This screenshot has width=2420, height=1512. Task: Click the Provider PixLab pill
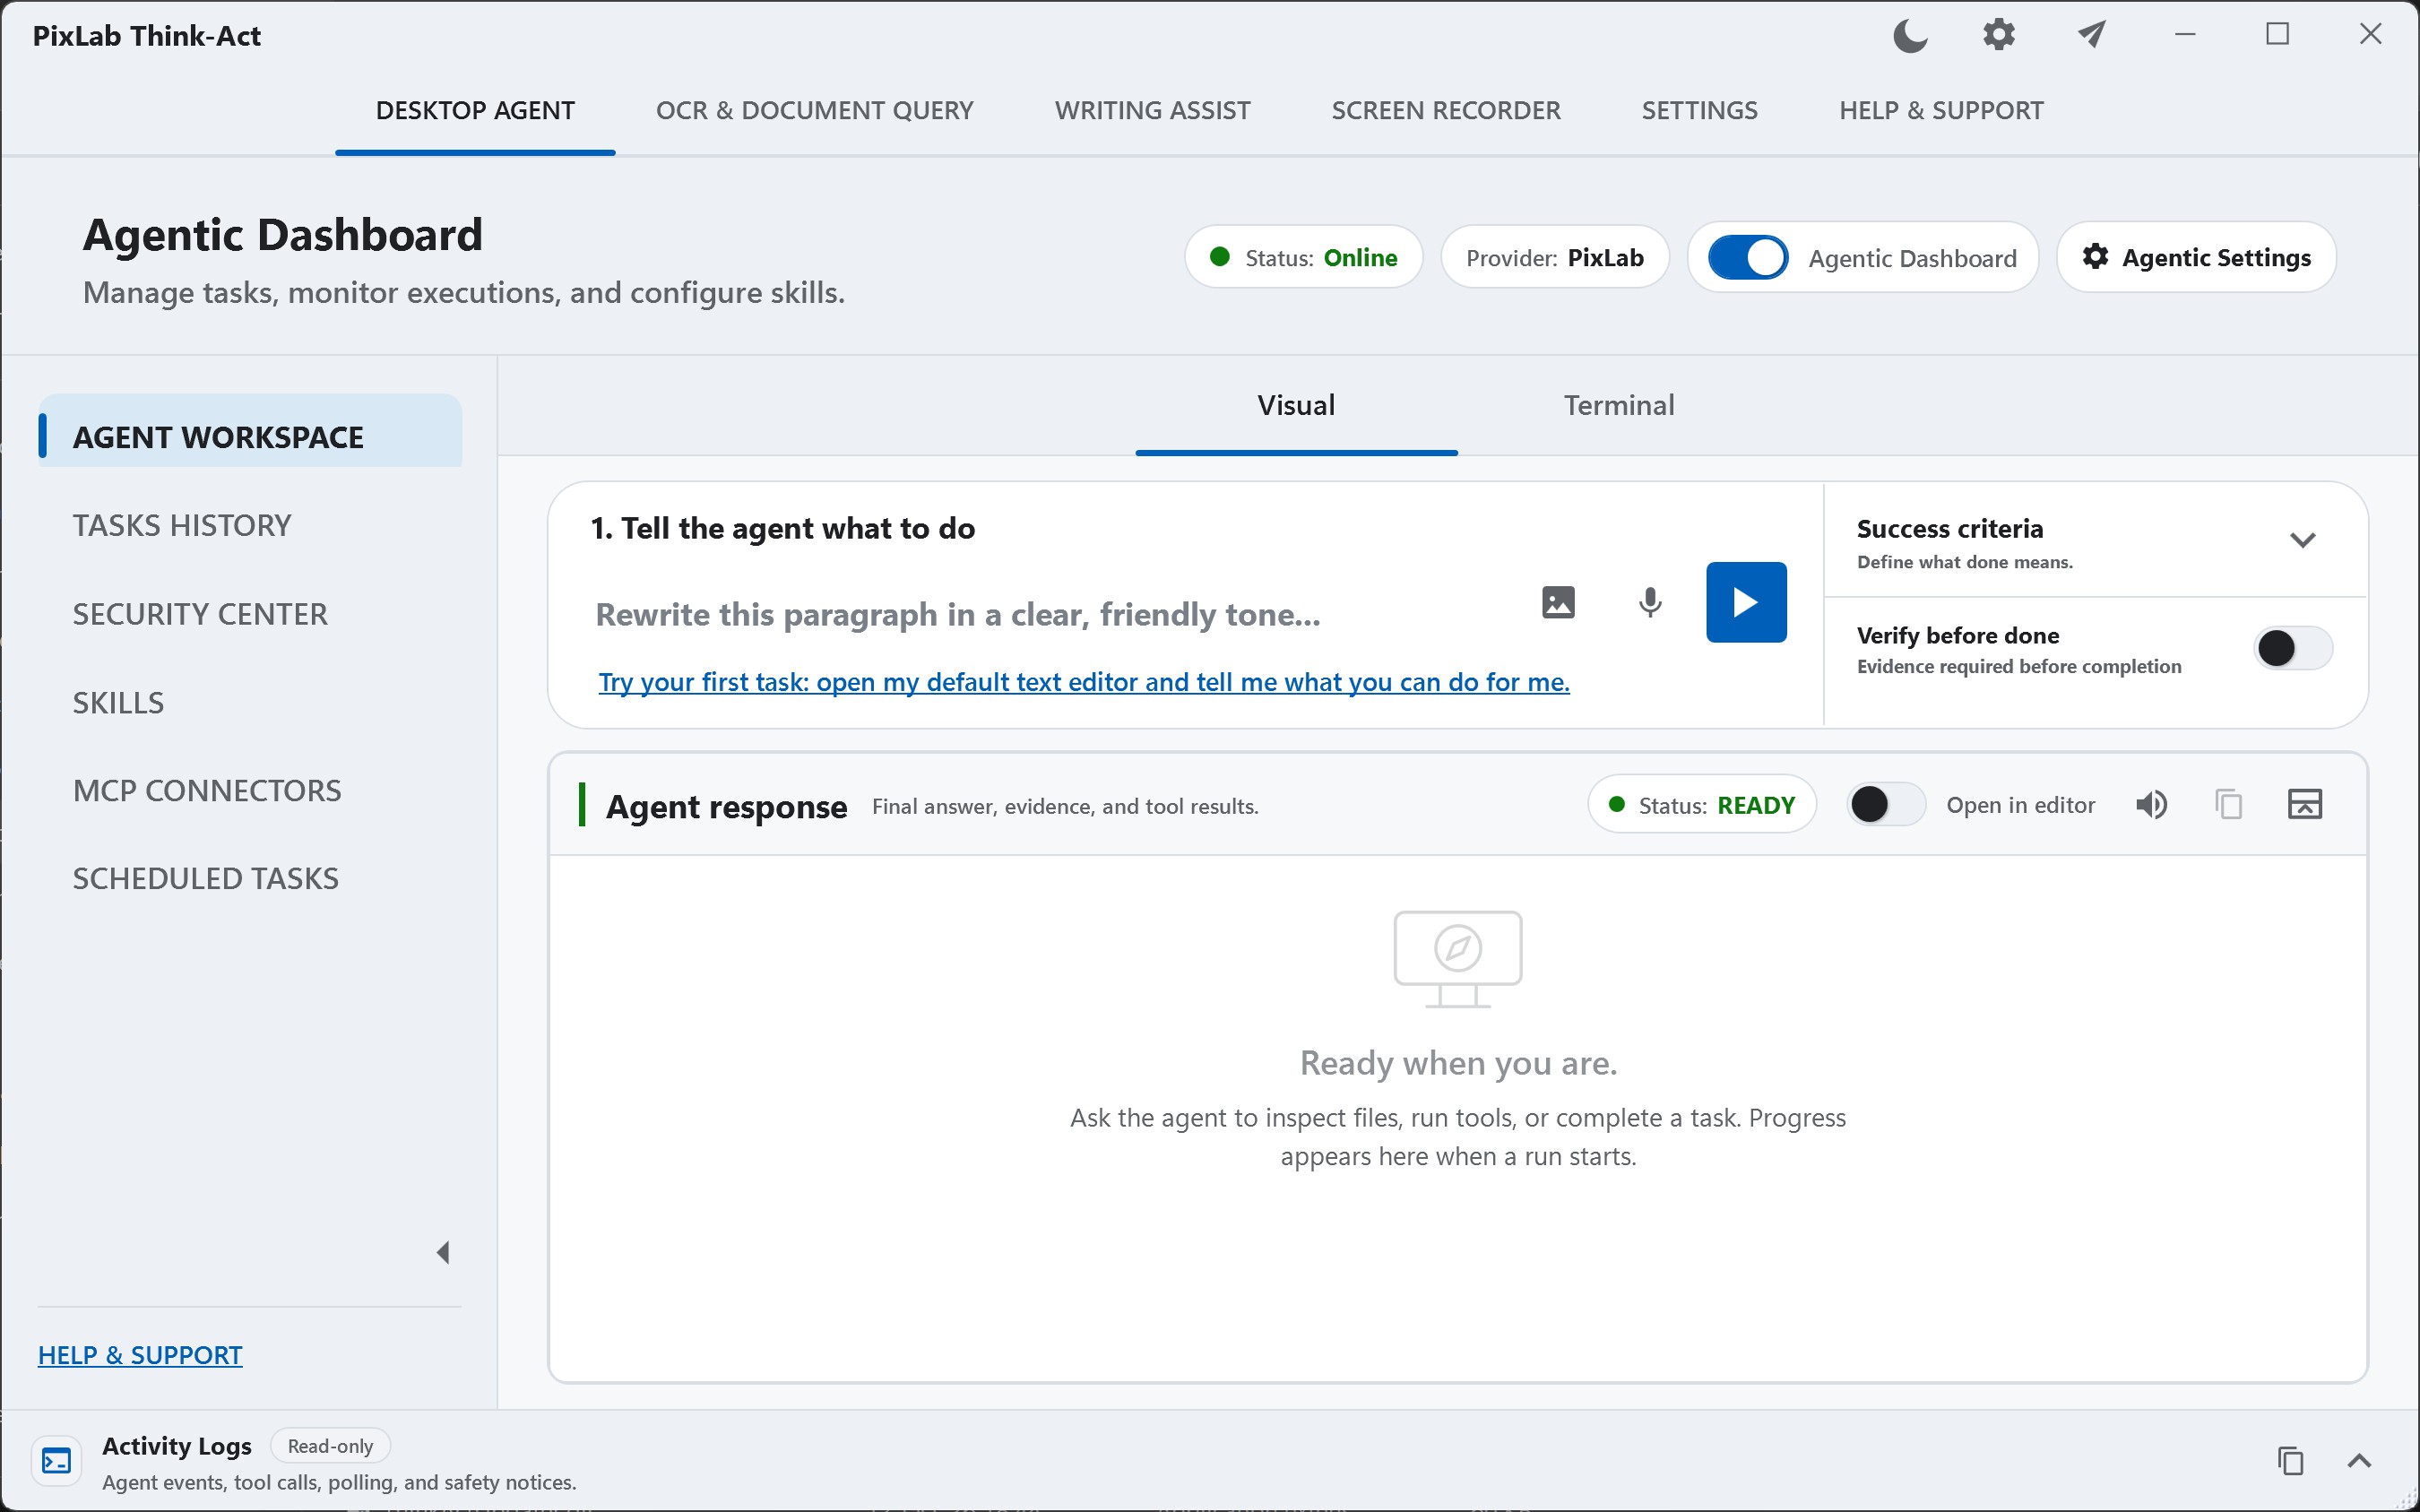click(1554, 257)
